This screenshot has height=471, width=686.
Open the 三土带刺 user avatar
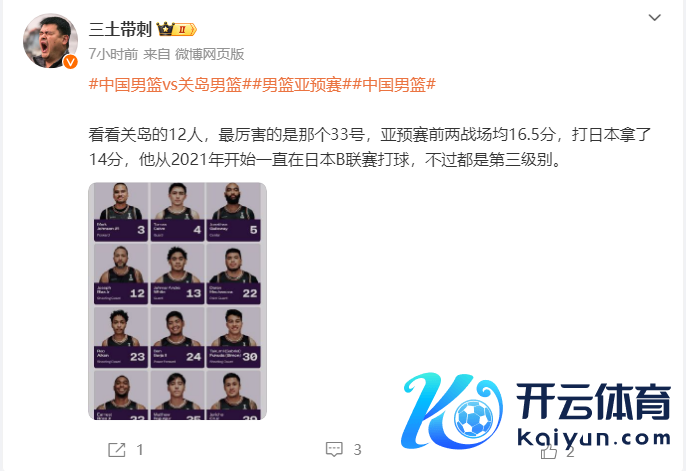pos(50,40)
